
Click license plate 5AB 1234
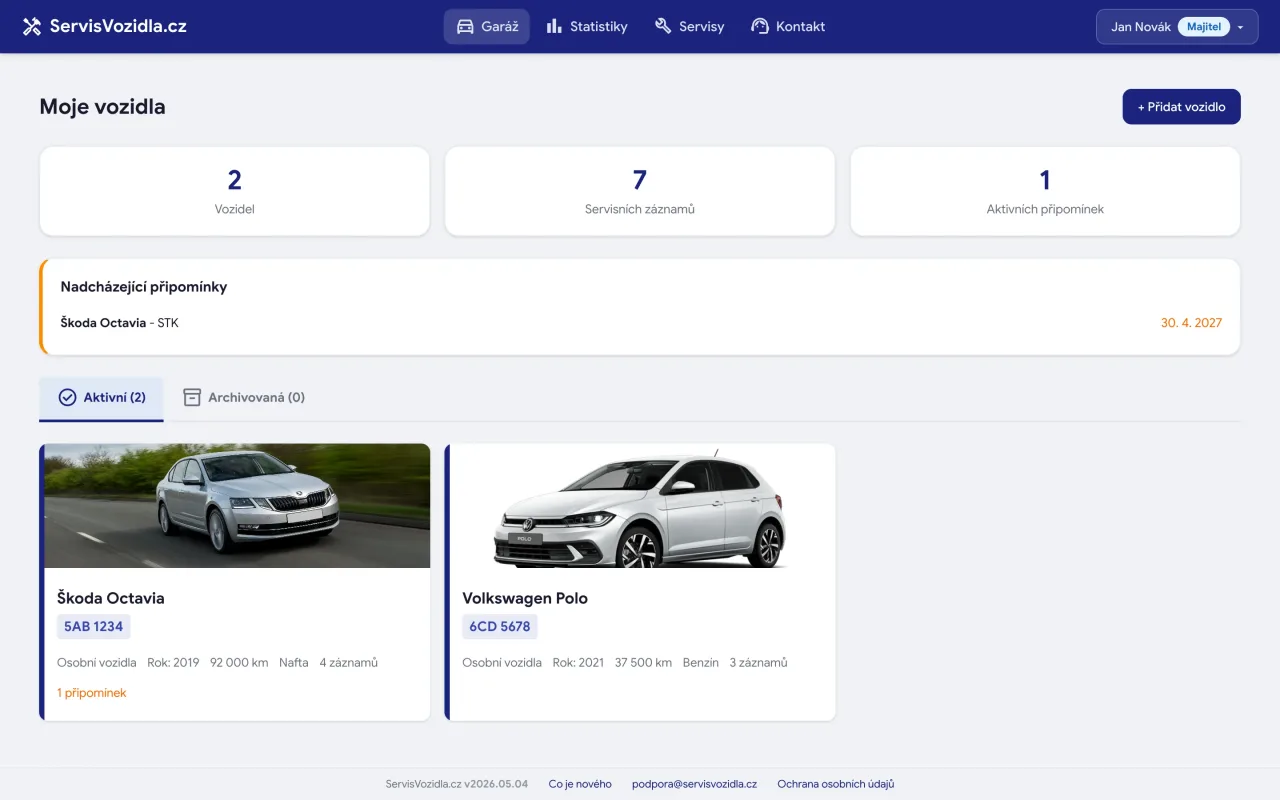94,627
